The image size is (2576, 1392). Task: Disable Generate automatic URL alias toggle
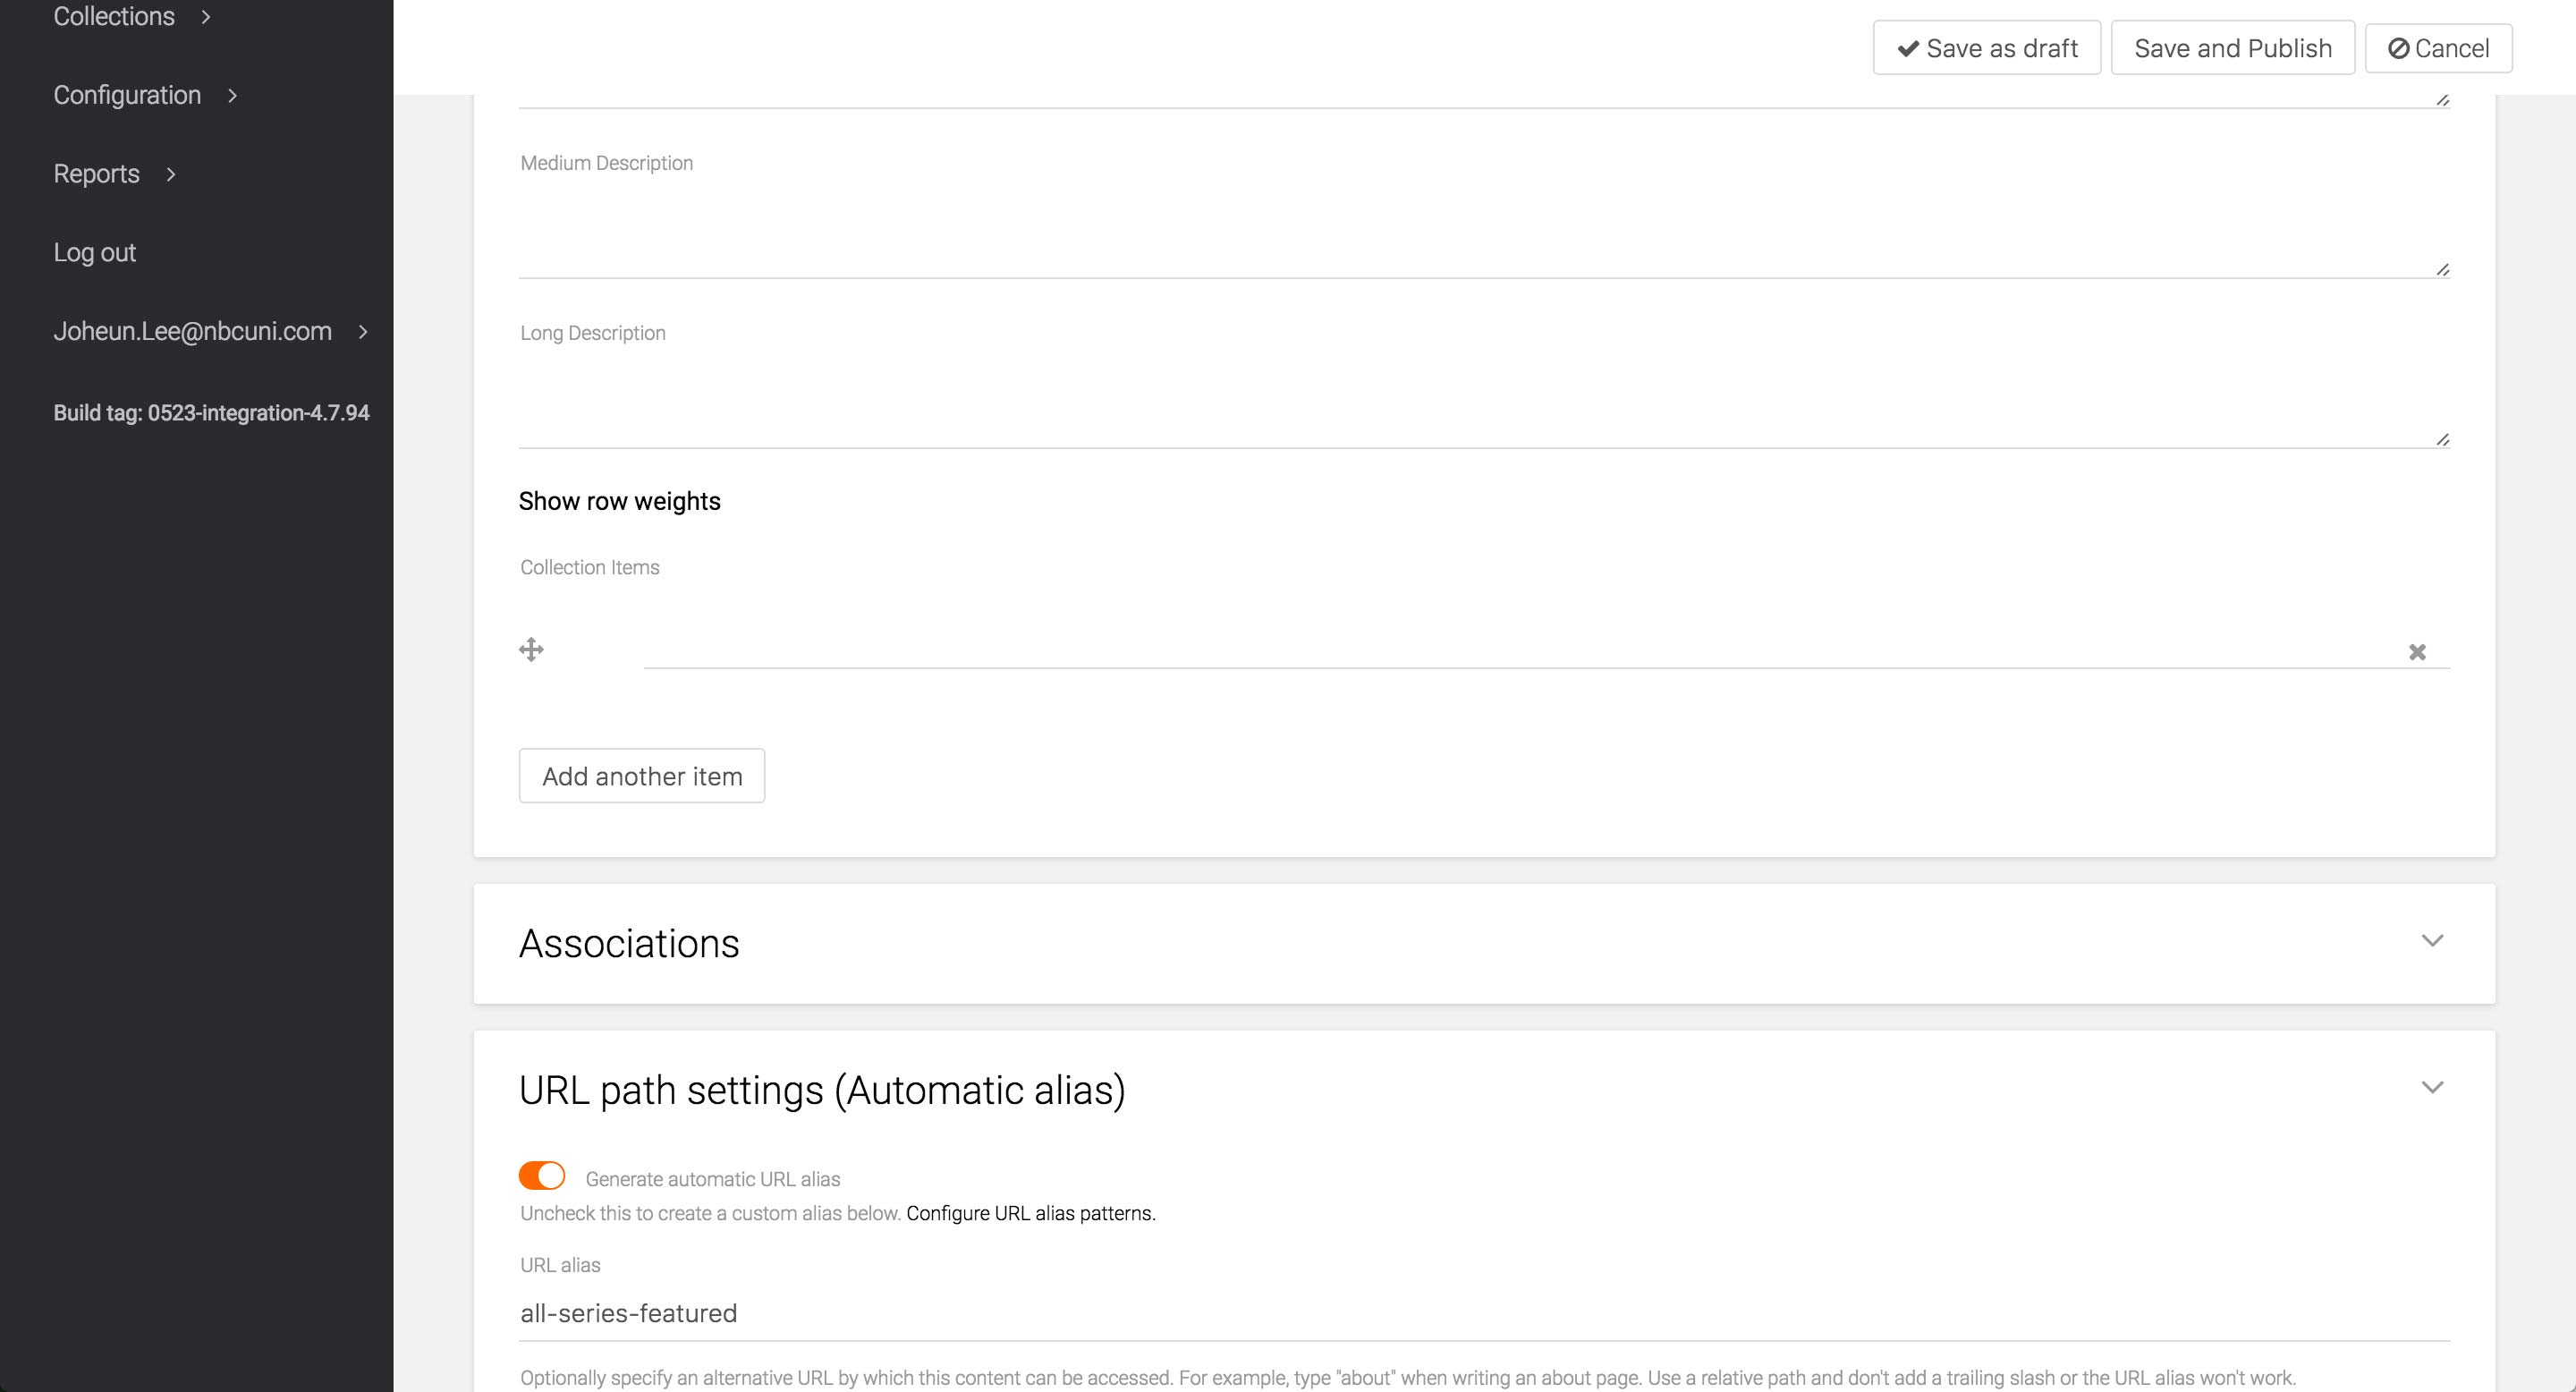click(542, 1176)
